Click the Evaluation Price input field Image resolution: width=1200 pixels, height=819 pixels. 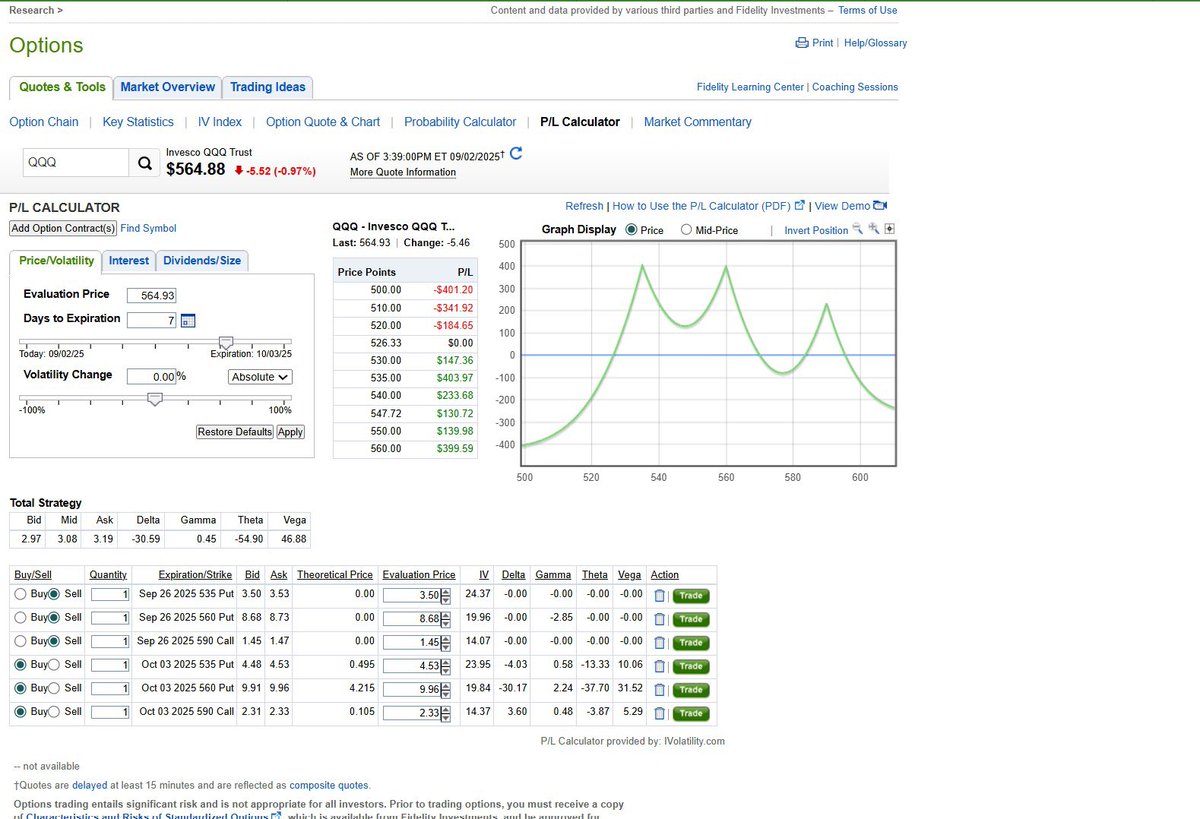point(153,295)
